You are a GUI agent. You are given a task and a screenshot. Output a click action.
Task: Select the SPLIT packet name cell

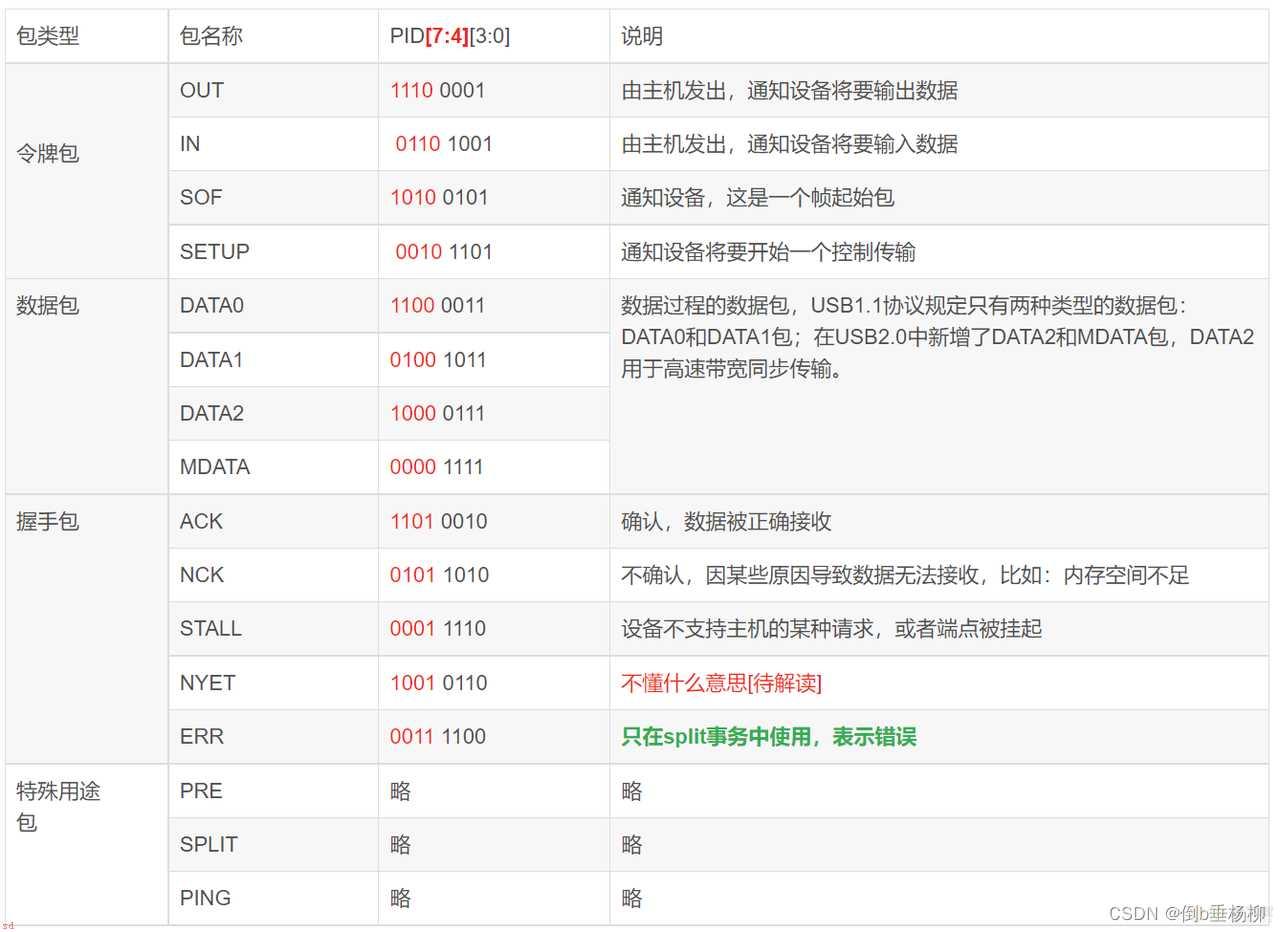pyautogui.click(x=274, y=845)
